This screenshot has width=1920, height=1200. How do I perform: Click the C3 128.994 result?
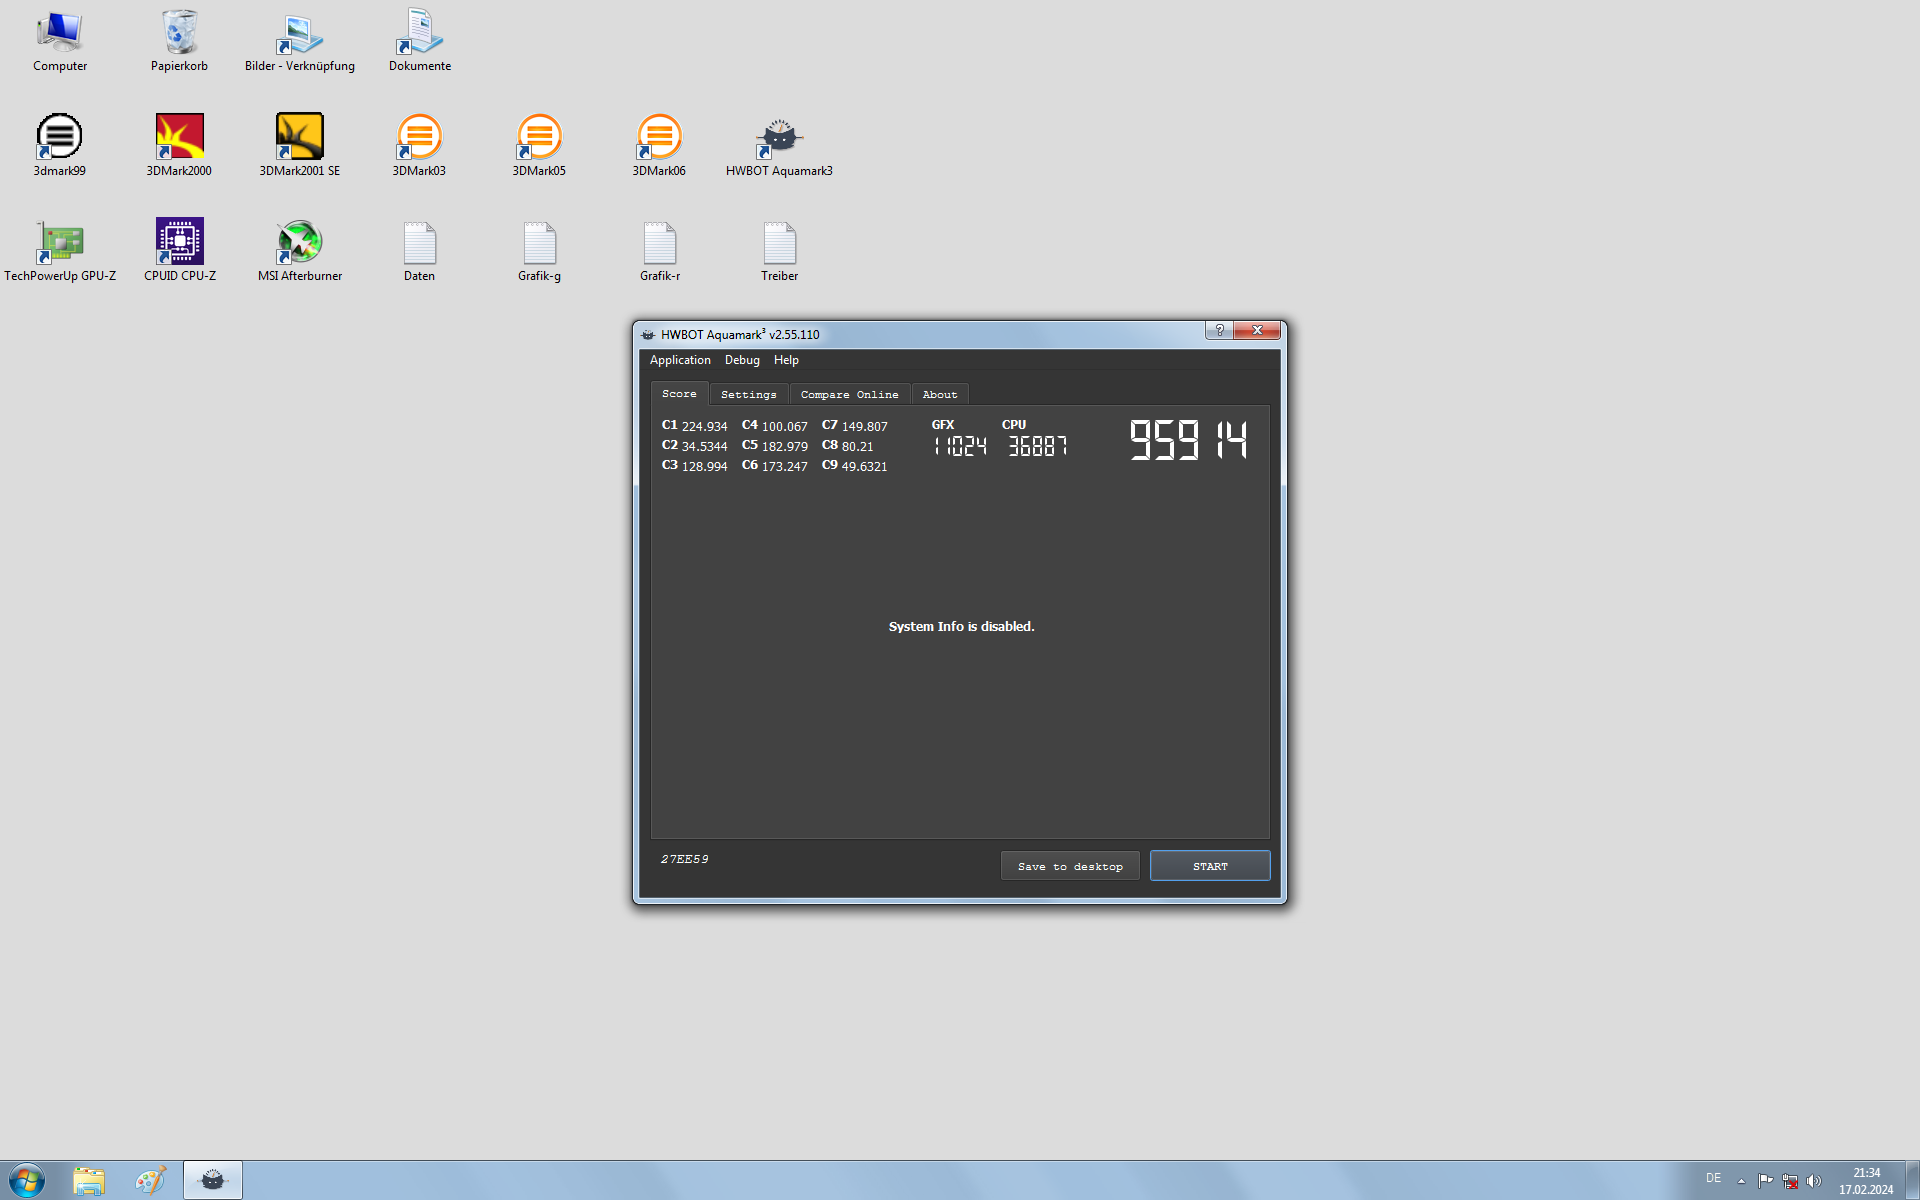click(695, 466)
